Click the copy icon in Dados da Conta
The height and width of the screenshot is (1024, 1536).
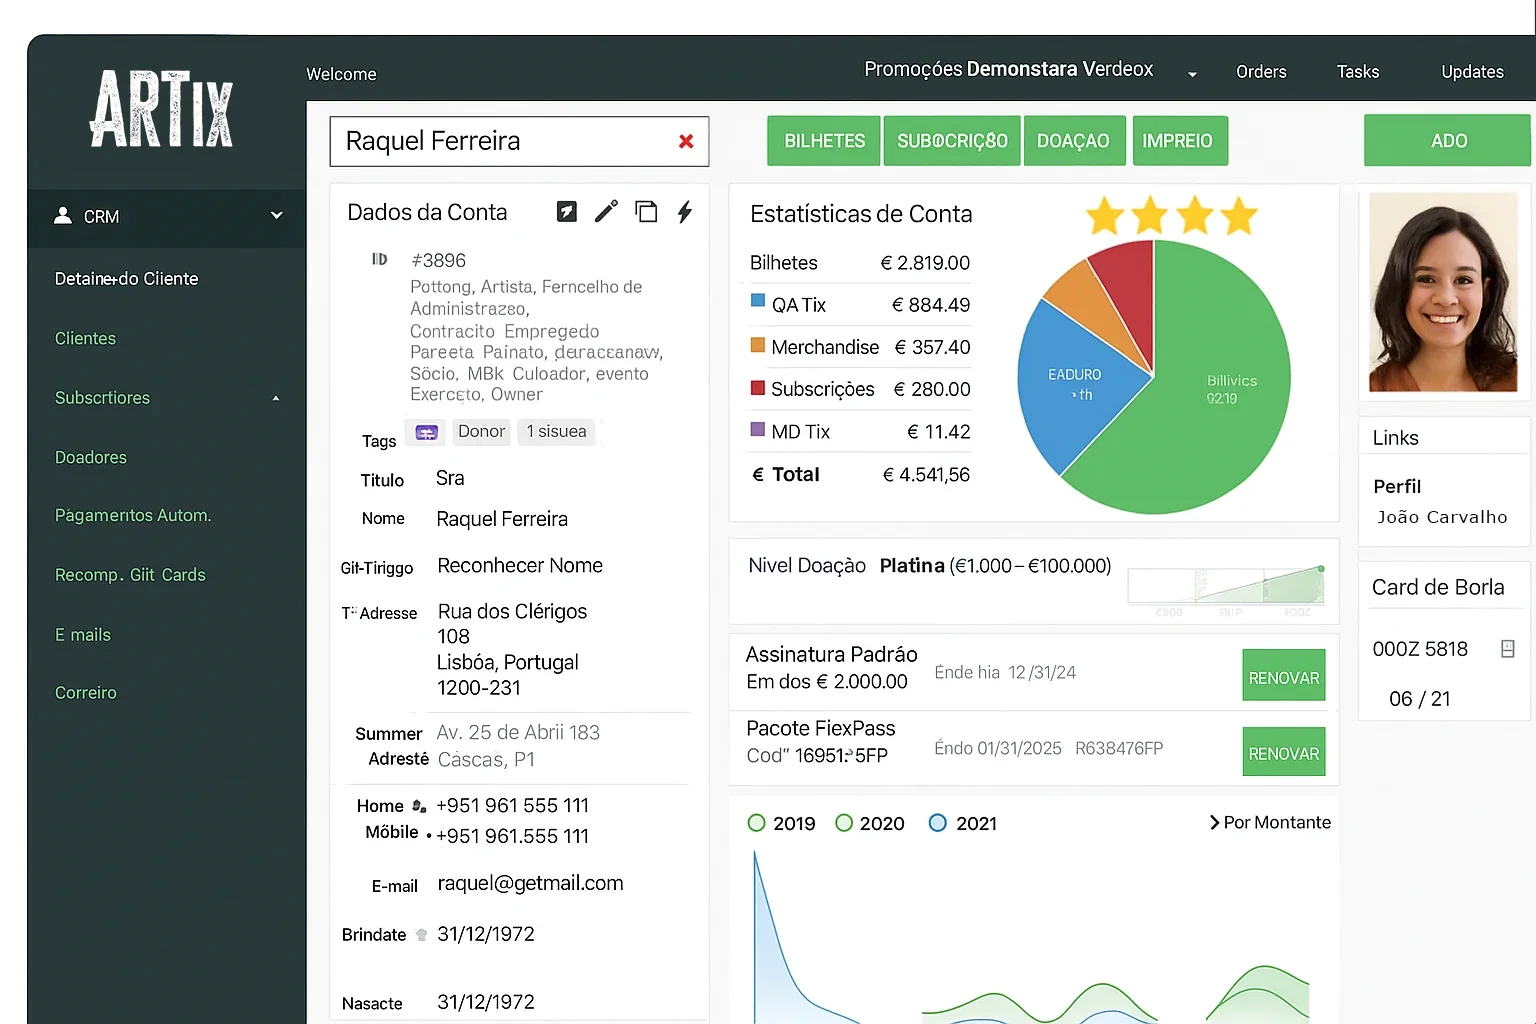point(646,211)
